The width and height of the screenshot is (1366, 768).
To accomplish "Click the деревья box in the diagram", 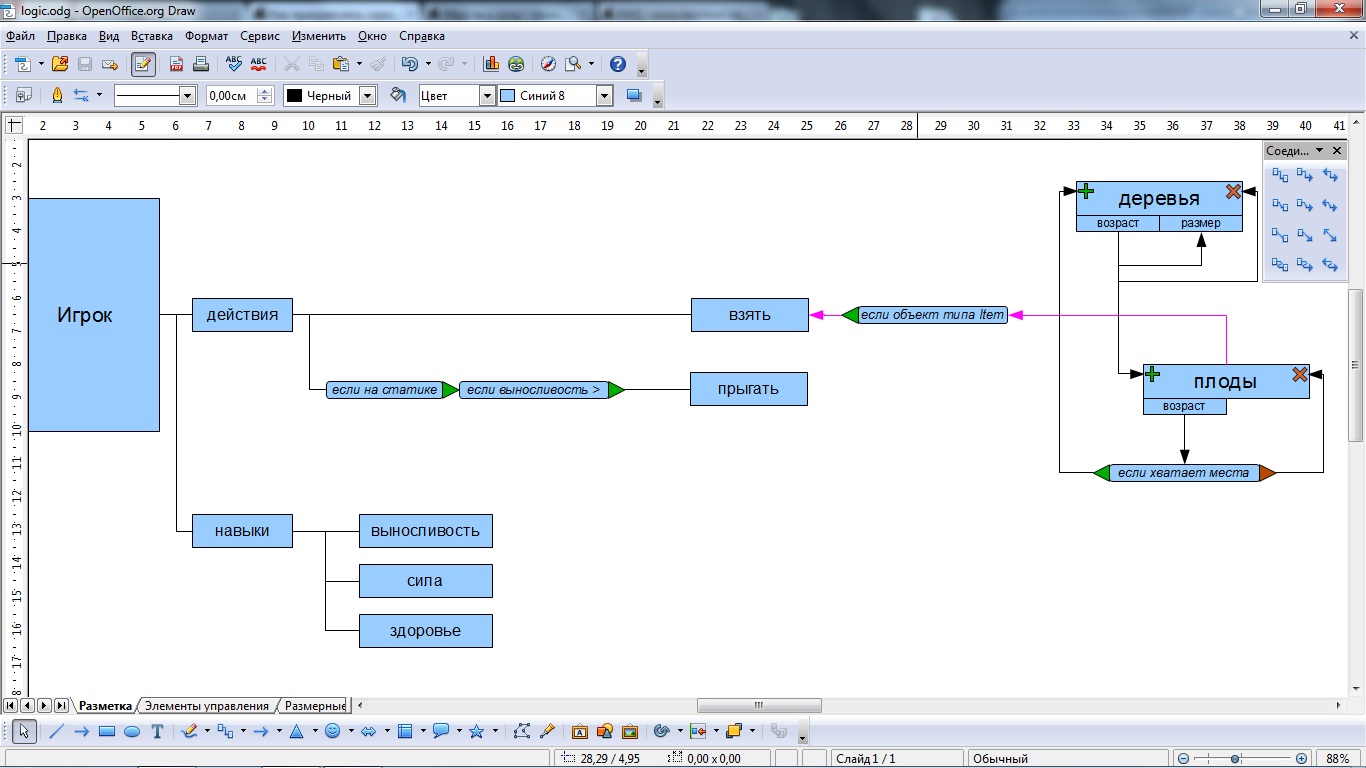I will (x=1159, y=198).
